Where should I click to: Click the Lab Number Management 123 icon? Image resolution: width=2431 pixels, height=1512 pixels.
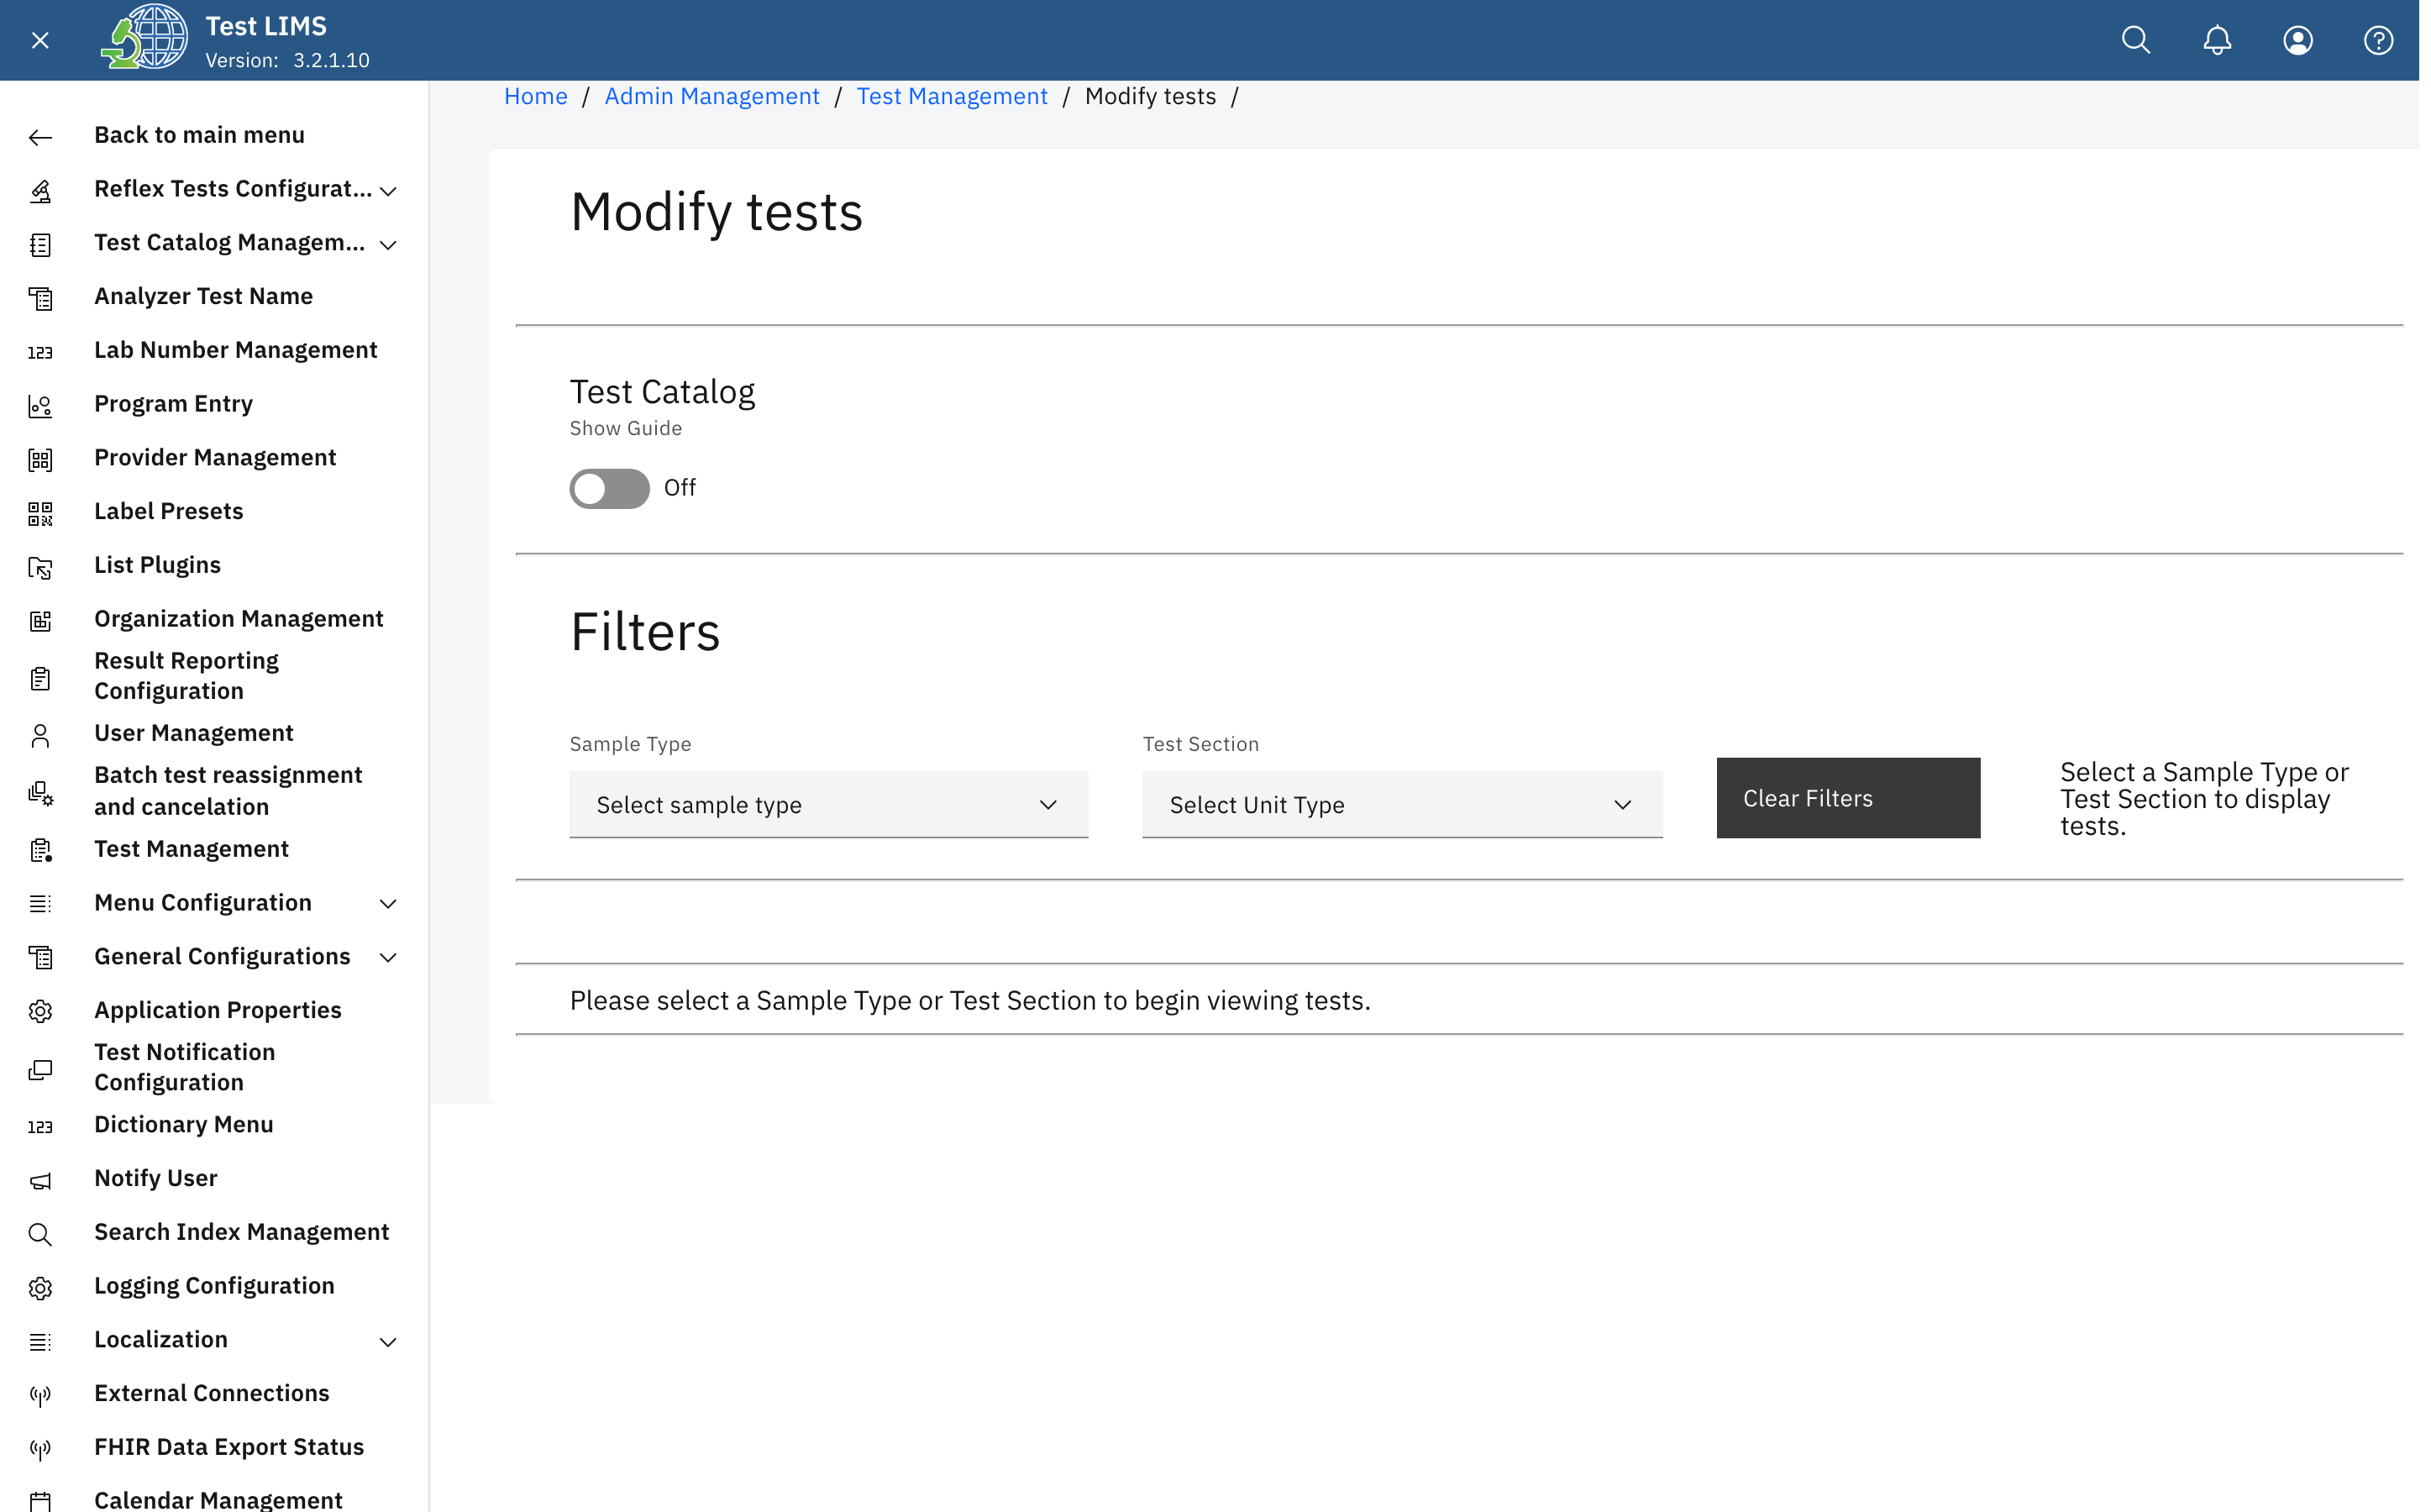pyautogui.click(x=40, y=353)
